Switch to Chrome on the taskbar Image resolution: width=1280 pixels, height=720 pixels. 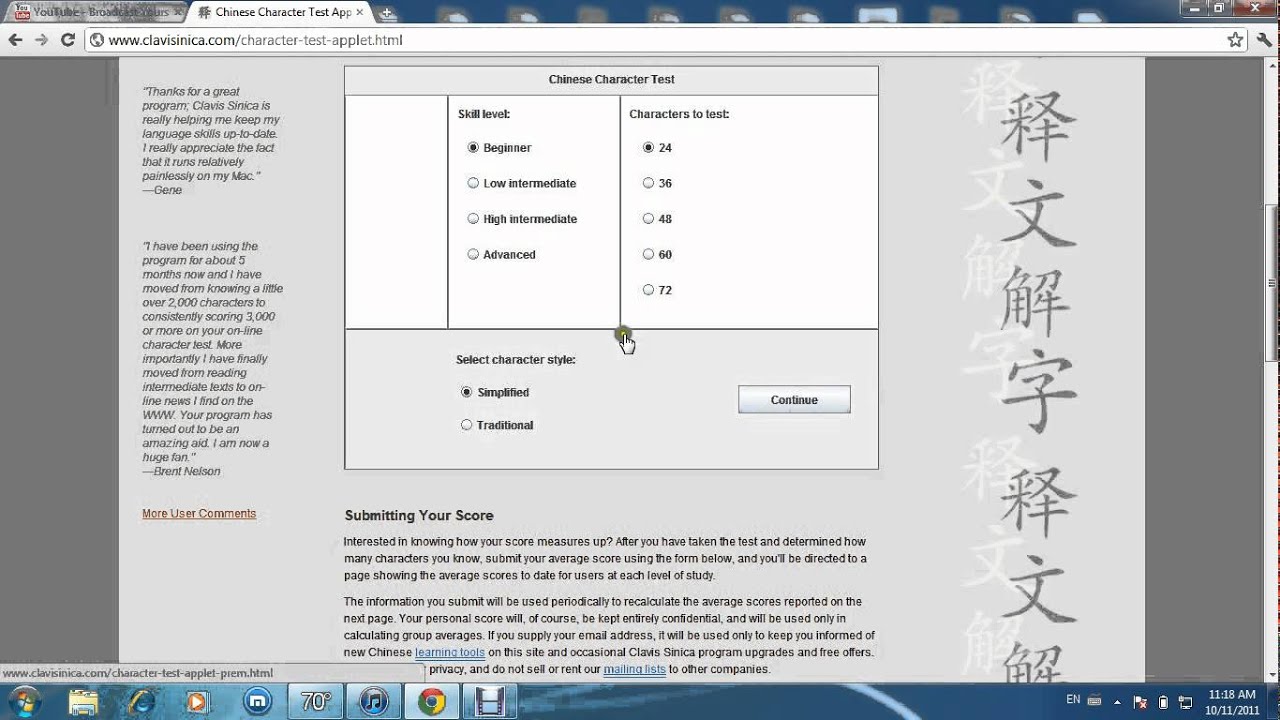432,702
